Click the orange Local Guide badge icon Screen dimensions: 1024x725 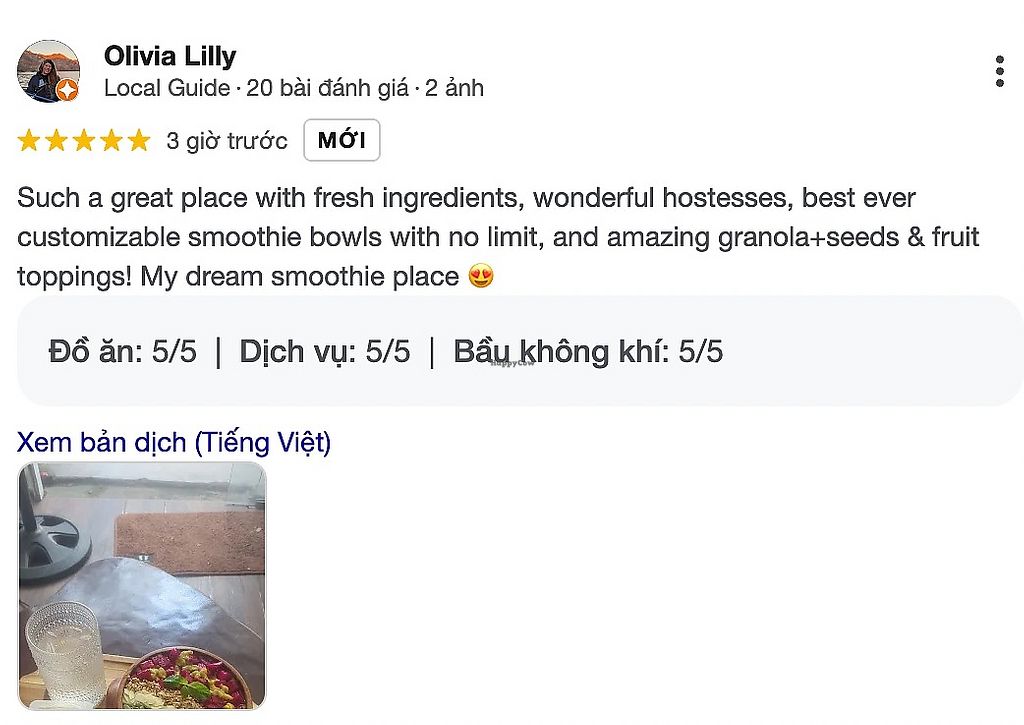(67, 91)
